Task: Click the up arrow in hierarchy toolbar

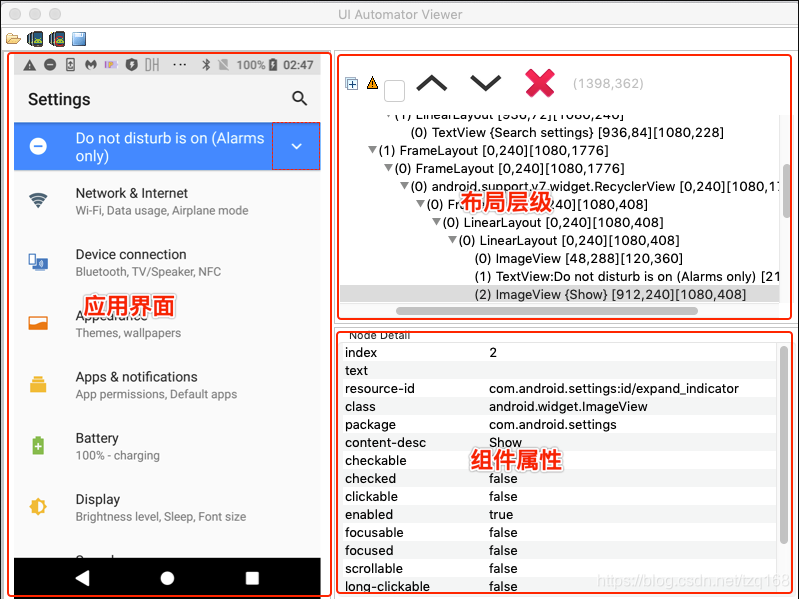Action: [432, 83]
